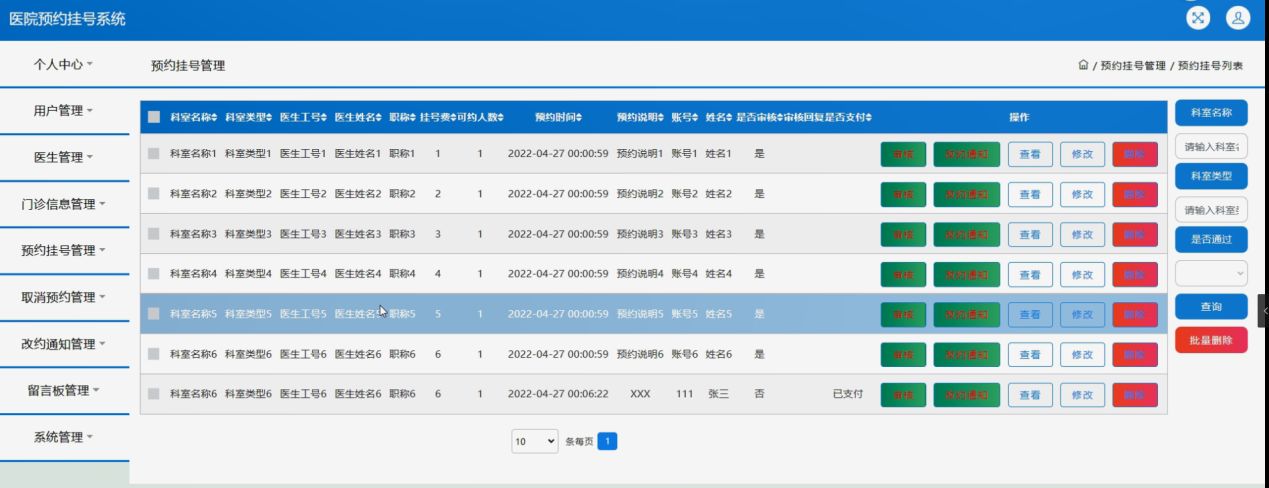Toggle fullscreen with the top-right expand icon
Image resolution: width=1269 pixels, height=488 pixels.
point(1197,17)
